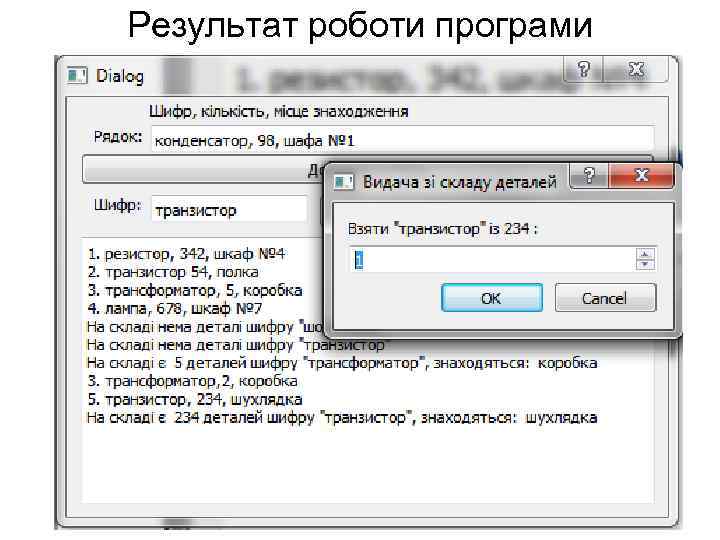Click the 'Шифр, кількість, місце знаходження' hint label

pos(279,111)
